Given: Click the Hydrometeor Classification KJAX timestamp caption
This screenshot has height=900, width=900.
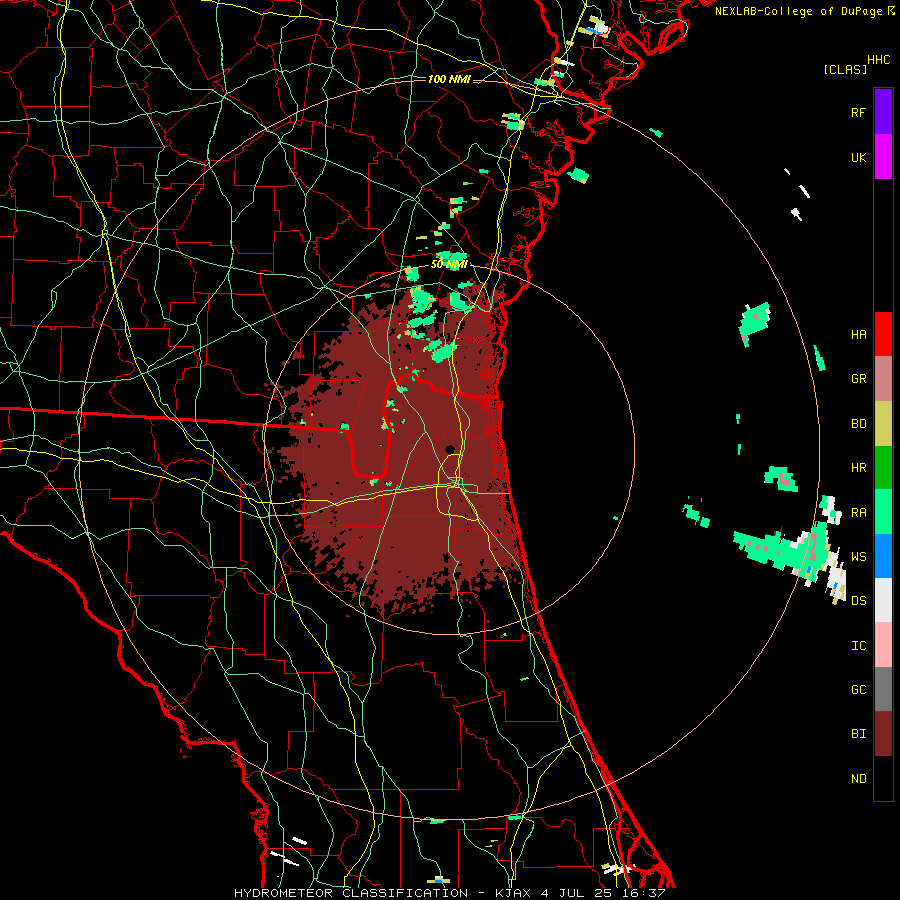Looking at the screenshot, I should coord(449,893).
